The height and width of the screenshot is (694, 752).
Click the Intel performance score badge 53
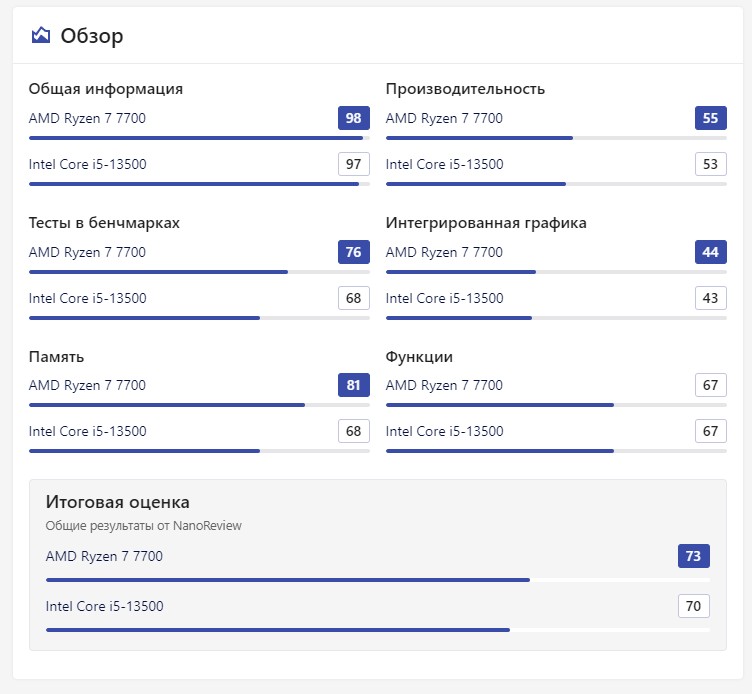(x=710, y=164)
